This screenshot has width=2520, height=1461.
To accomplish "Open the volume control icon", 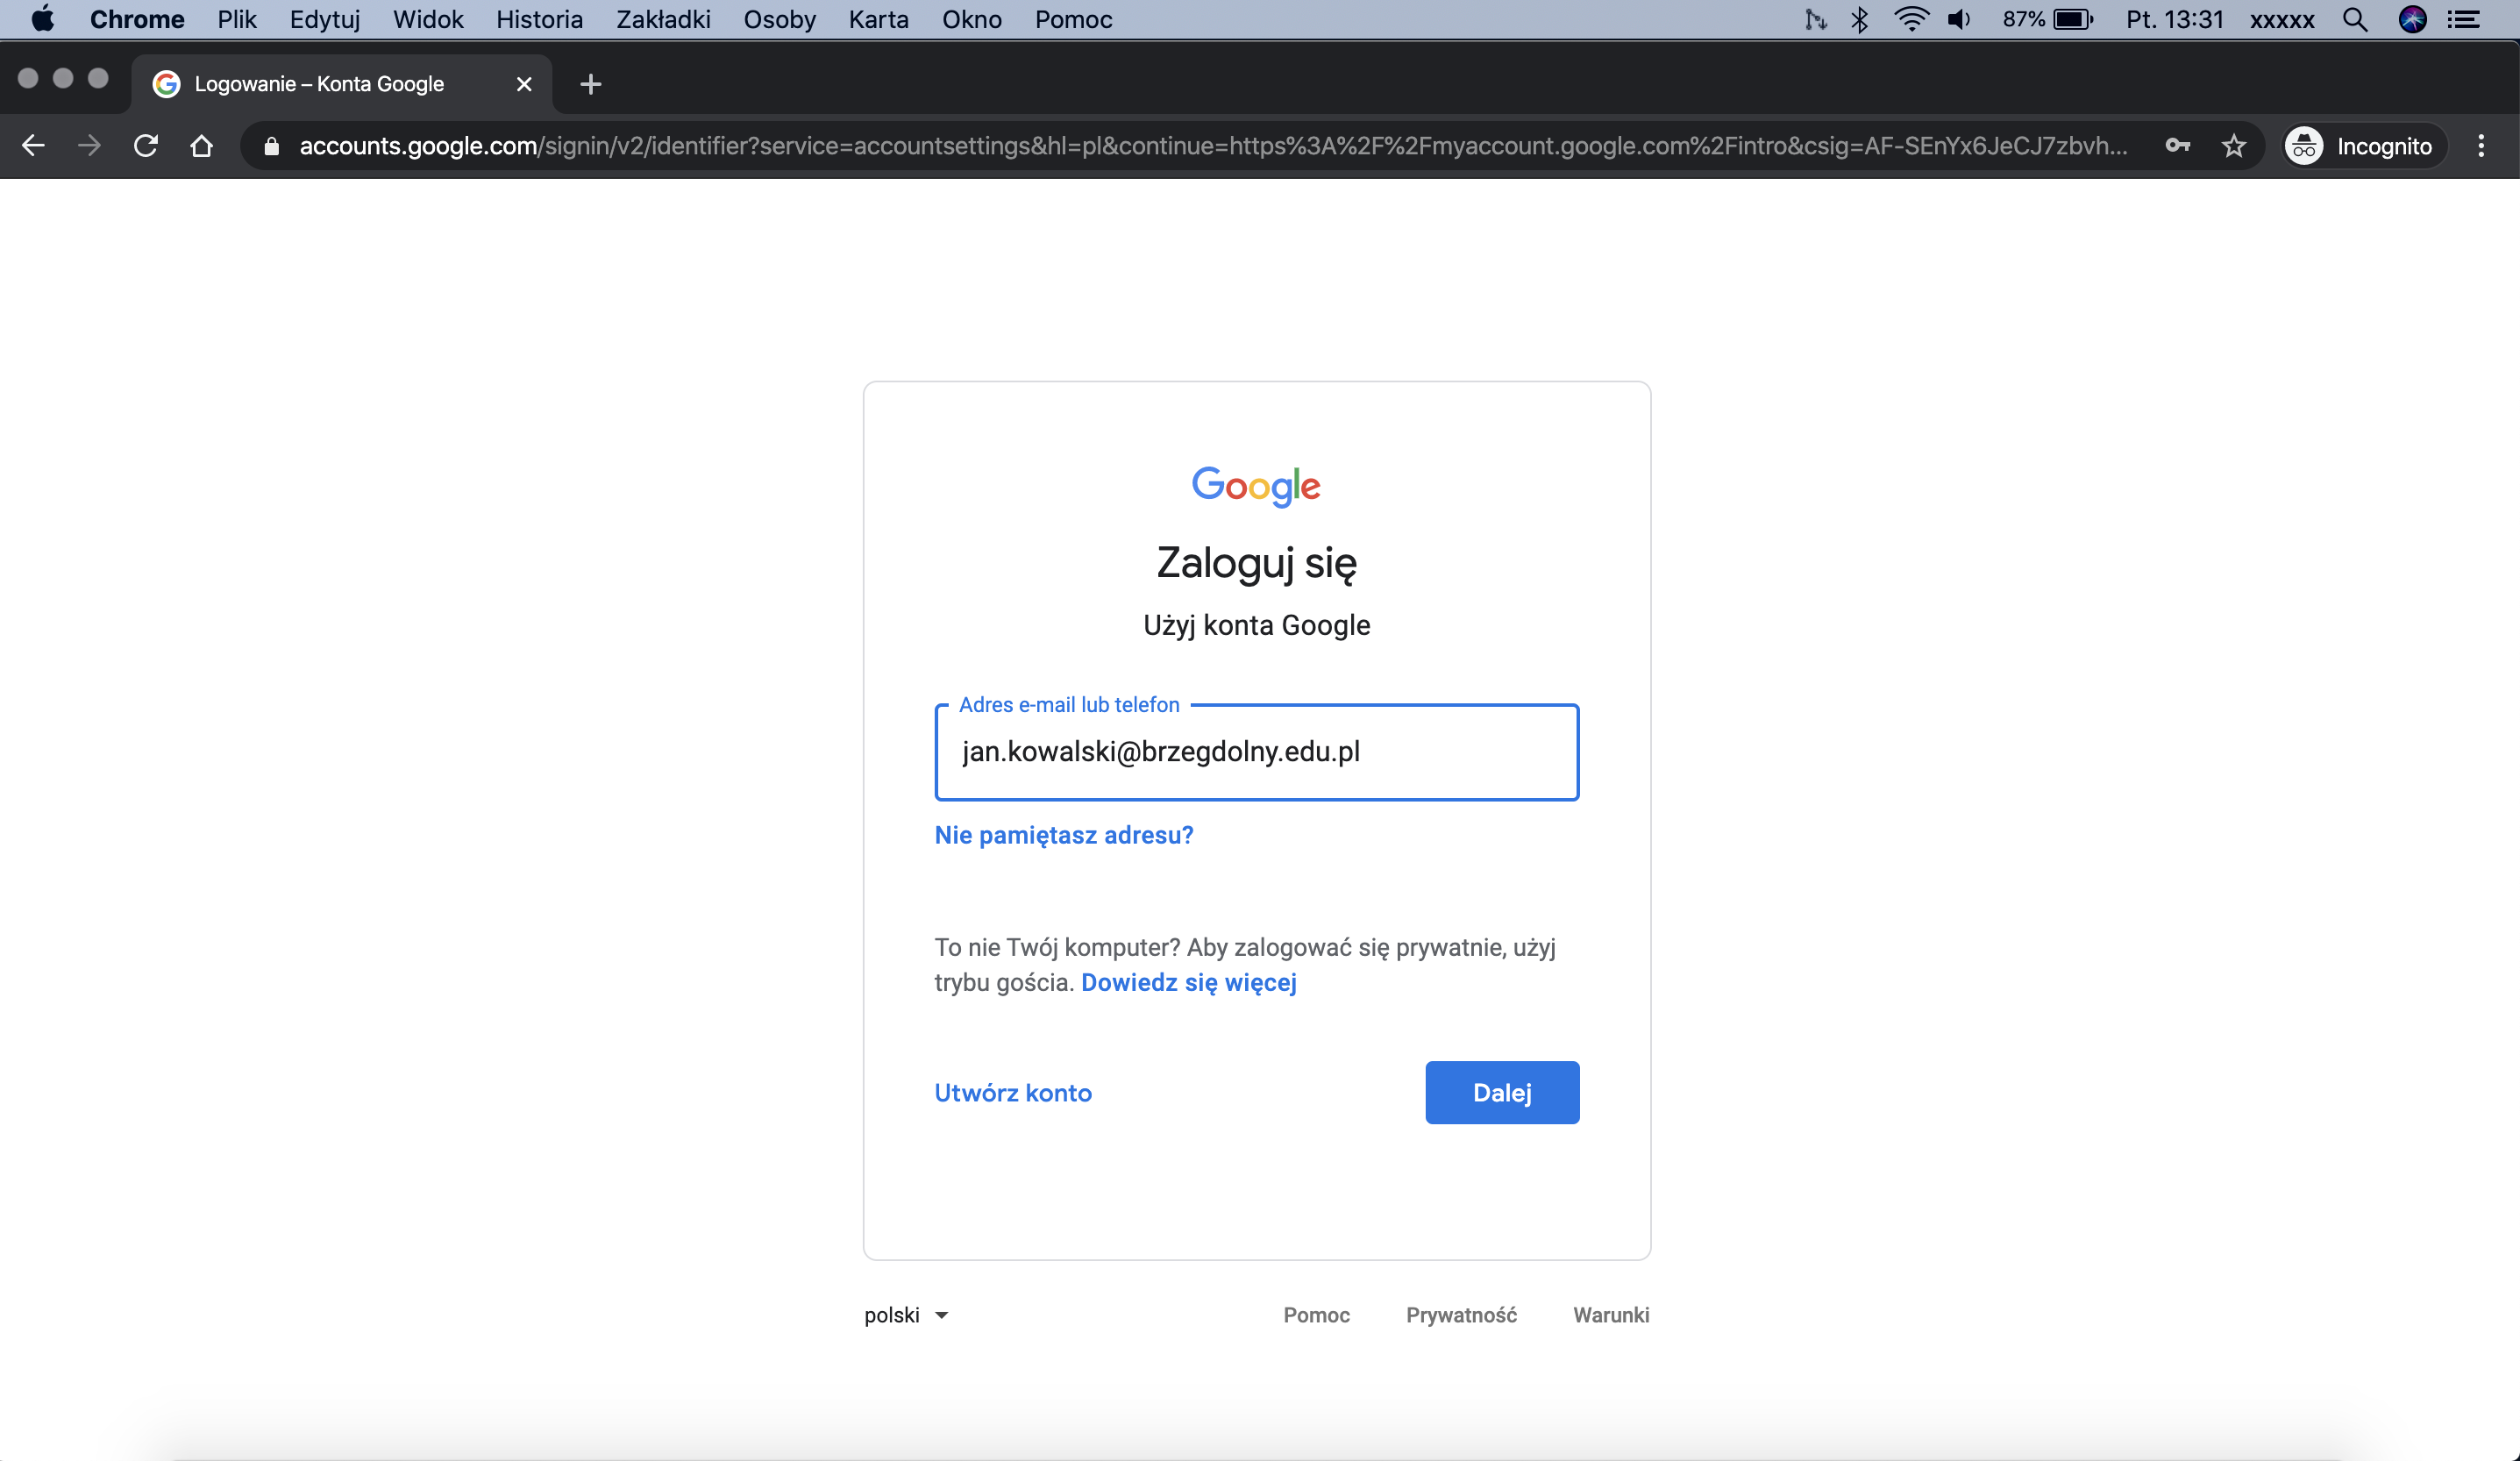I will tap(1959, 19).
